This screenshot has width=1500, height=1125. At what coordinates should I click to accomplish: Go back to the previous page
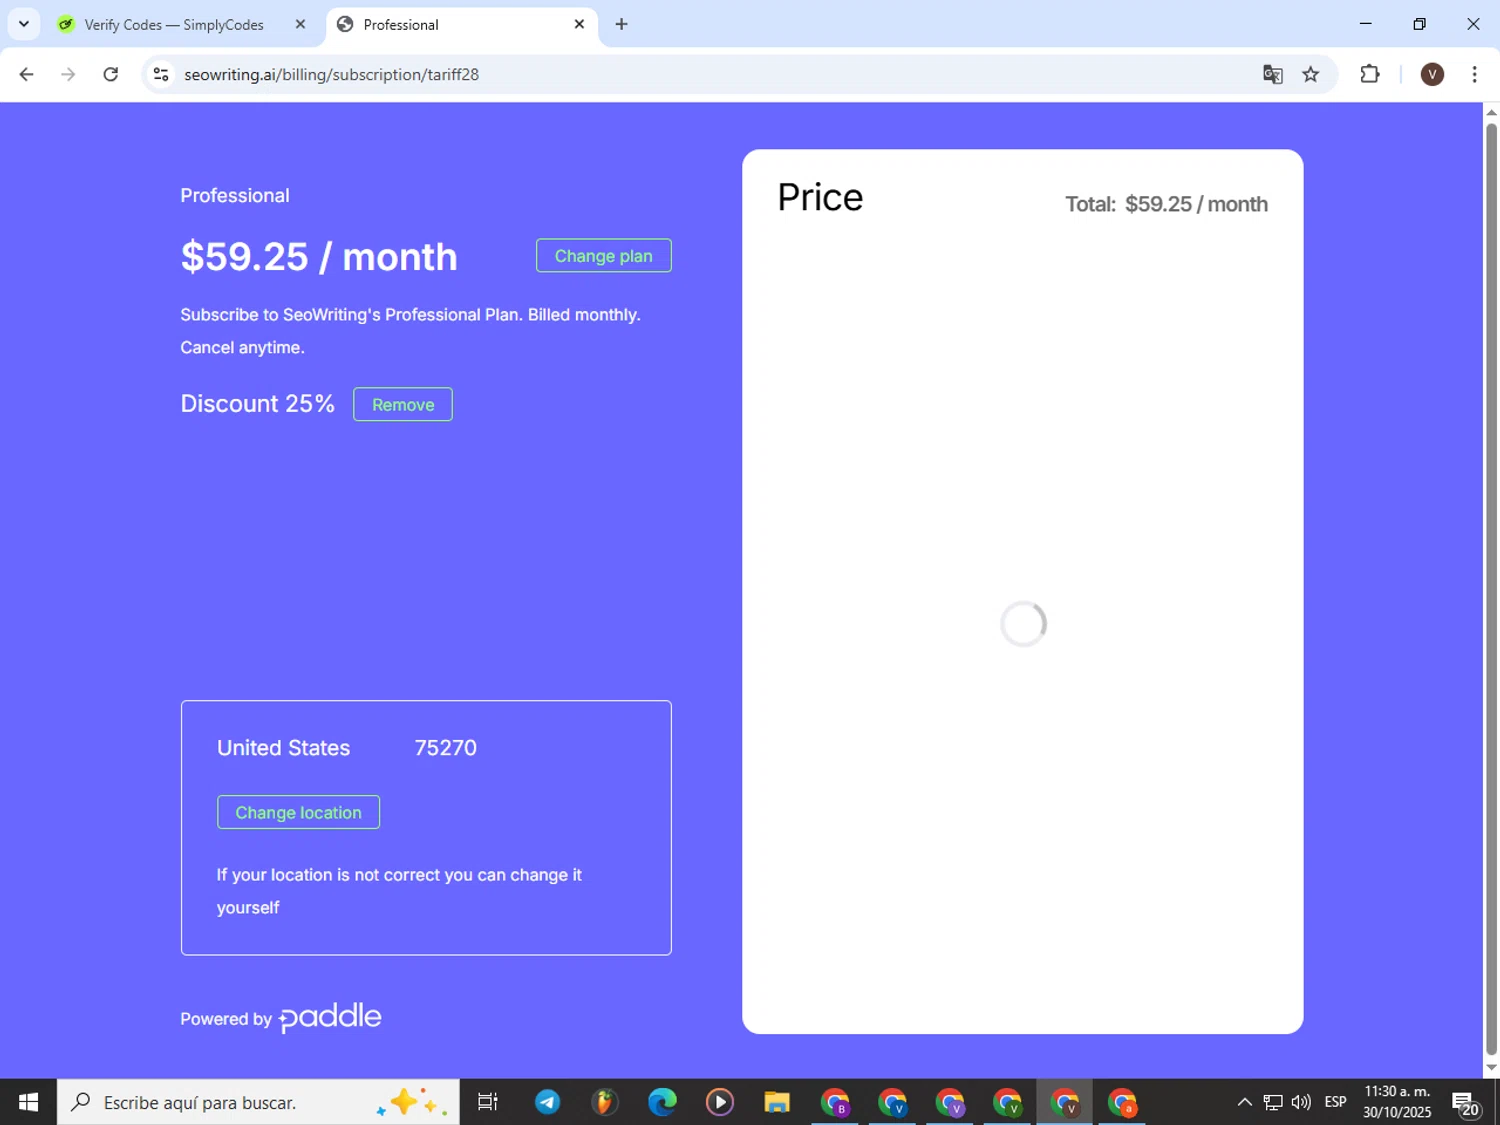27,74
